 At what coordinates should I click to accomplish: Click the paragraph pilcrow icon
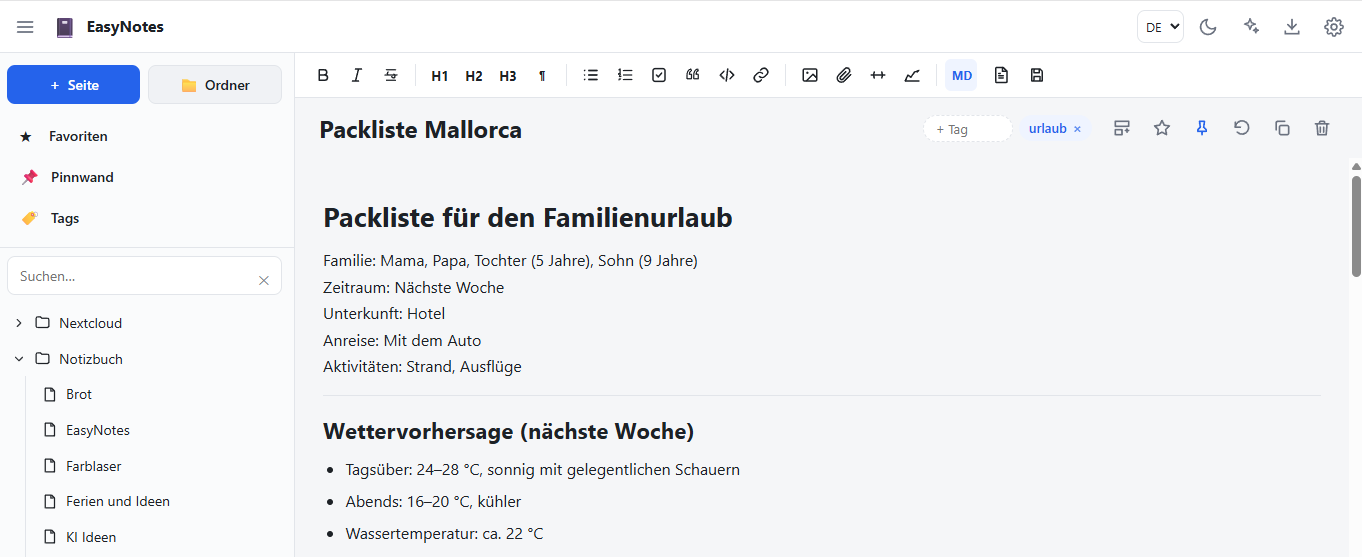coord(542,75)
